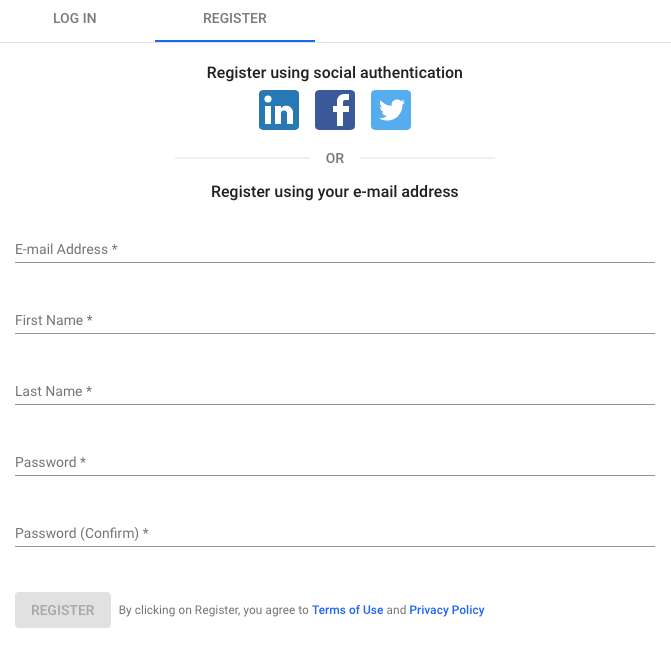Click the blue underline beneath REGISTER tab

[235, 41]
